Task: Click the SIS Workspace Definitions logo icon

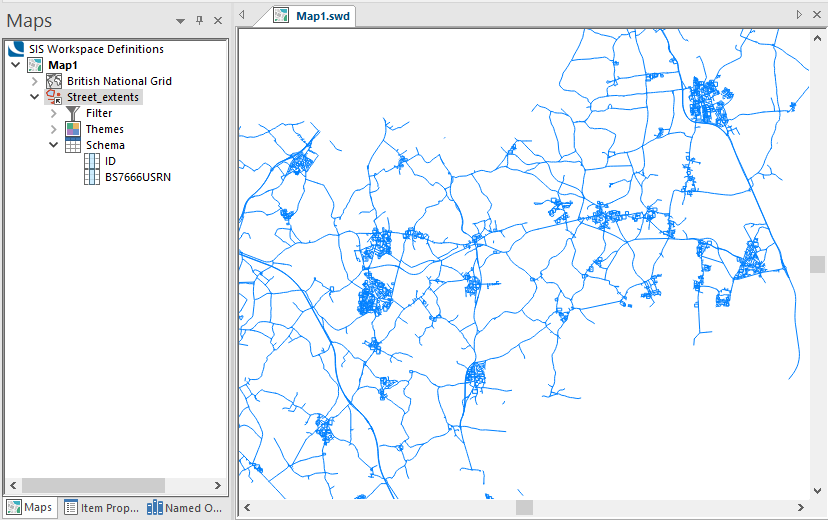Action: coord(16,49)
